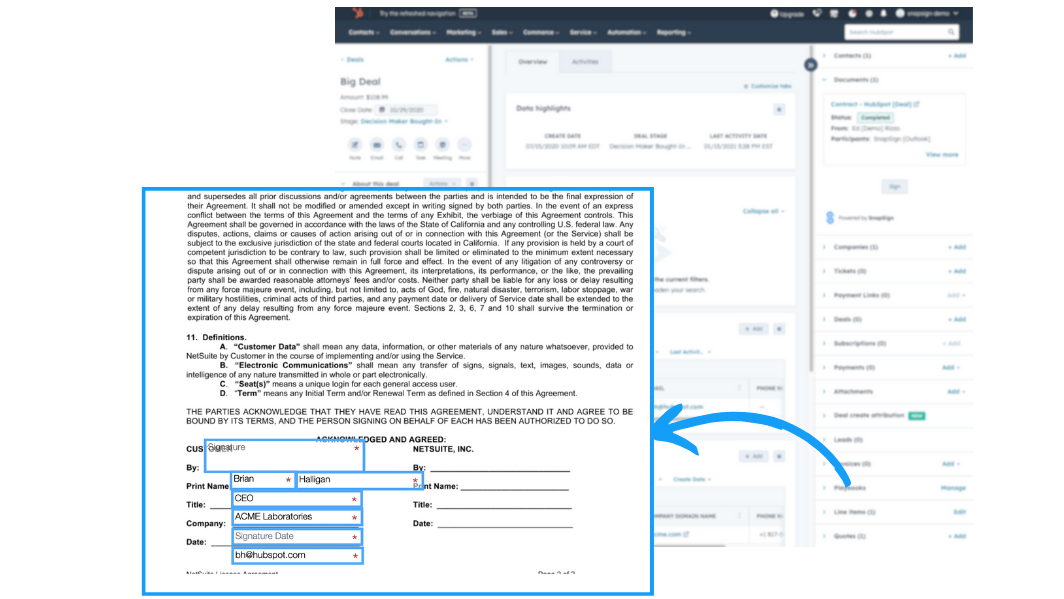Screen dimensions: 1064x599
Task: Open the Marketing navigation menu
Action: pos(463,33)
